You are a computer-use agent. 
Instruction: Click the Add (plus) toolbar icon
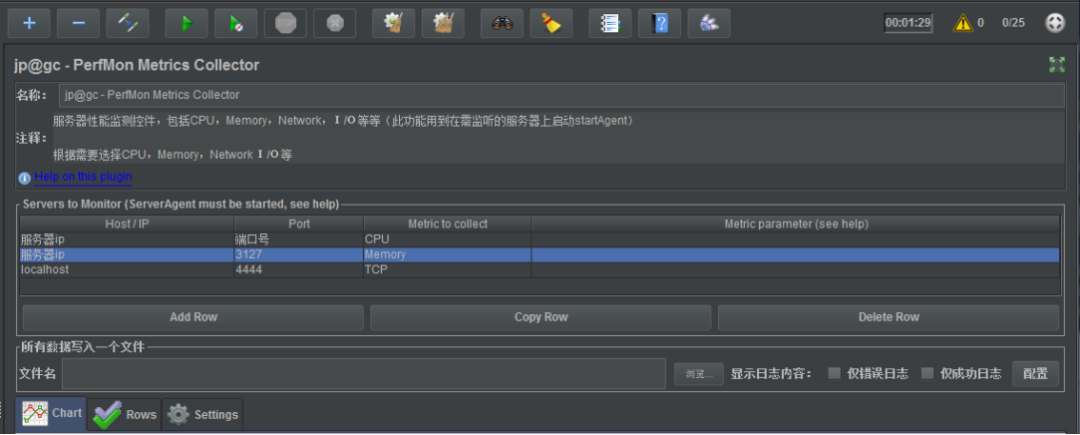click(x=29, y=23)
